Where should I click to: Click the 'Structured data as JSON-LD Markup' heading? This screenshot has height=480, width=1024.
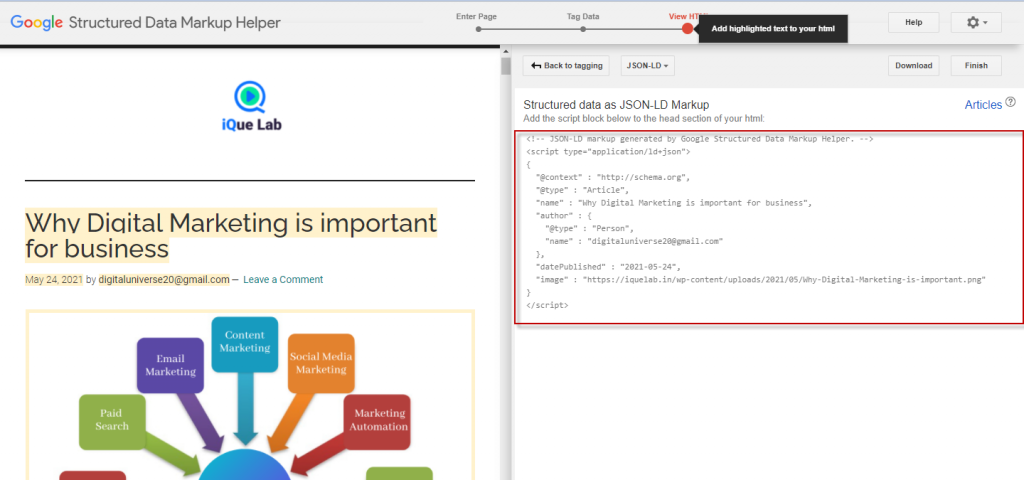[616, 104]
